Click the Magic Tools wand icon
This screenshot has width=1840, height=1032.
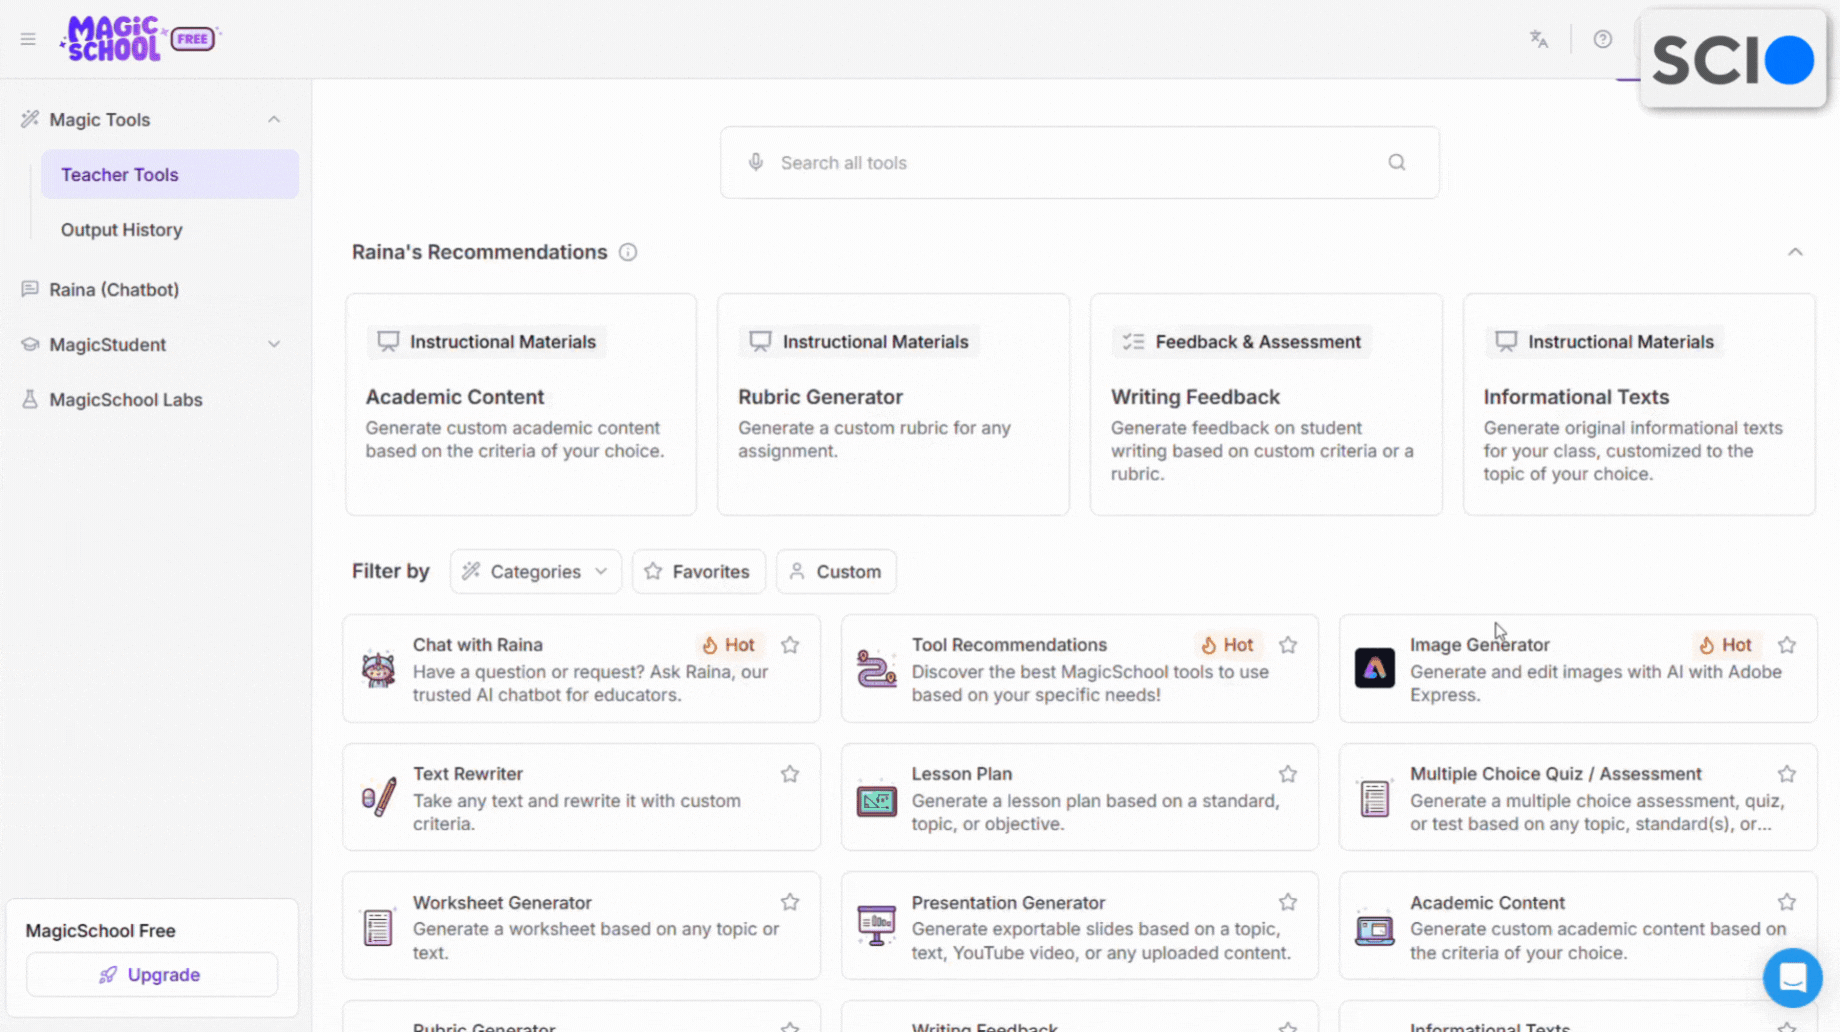click(30, 119)
